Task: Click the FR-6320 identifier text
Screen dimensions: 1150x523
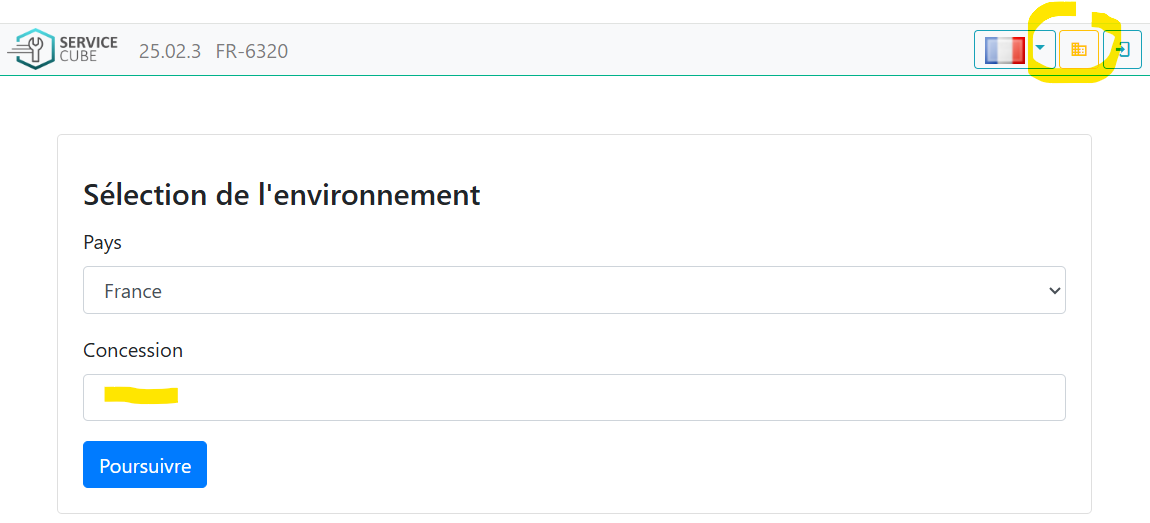Action: point(252,51)
